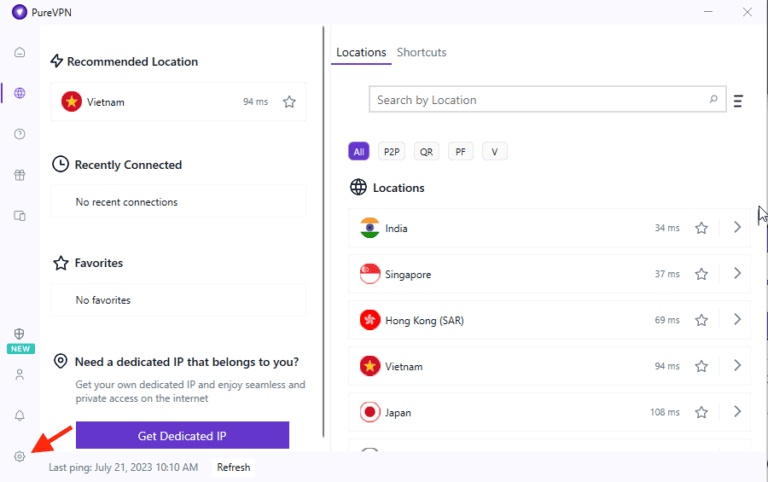Click the user profile sidebar icon
768x482 pixels.
[x=20, y=375]
